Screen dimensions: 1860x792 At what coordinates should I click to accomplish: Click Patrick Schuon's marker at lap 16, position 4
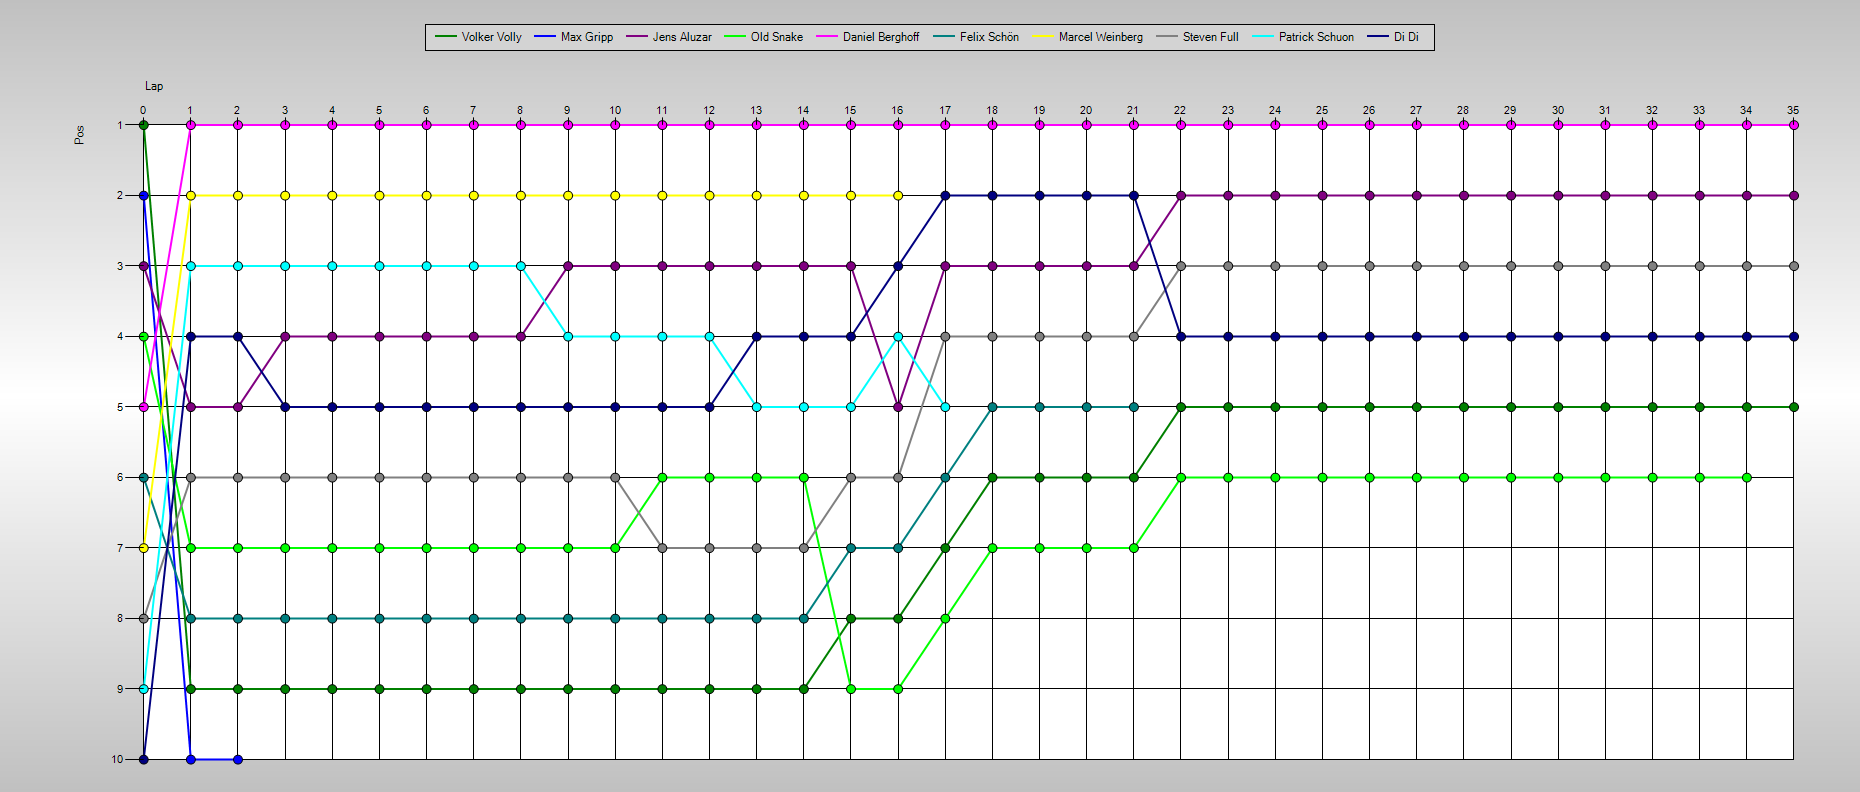898,337
